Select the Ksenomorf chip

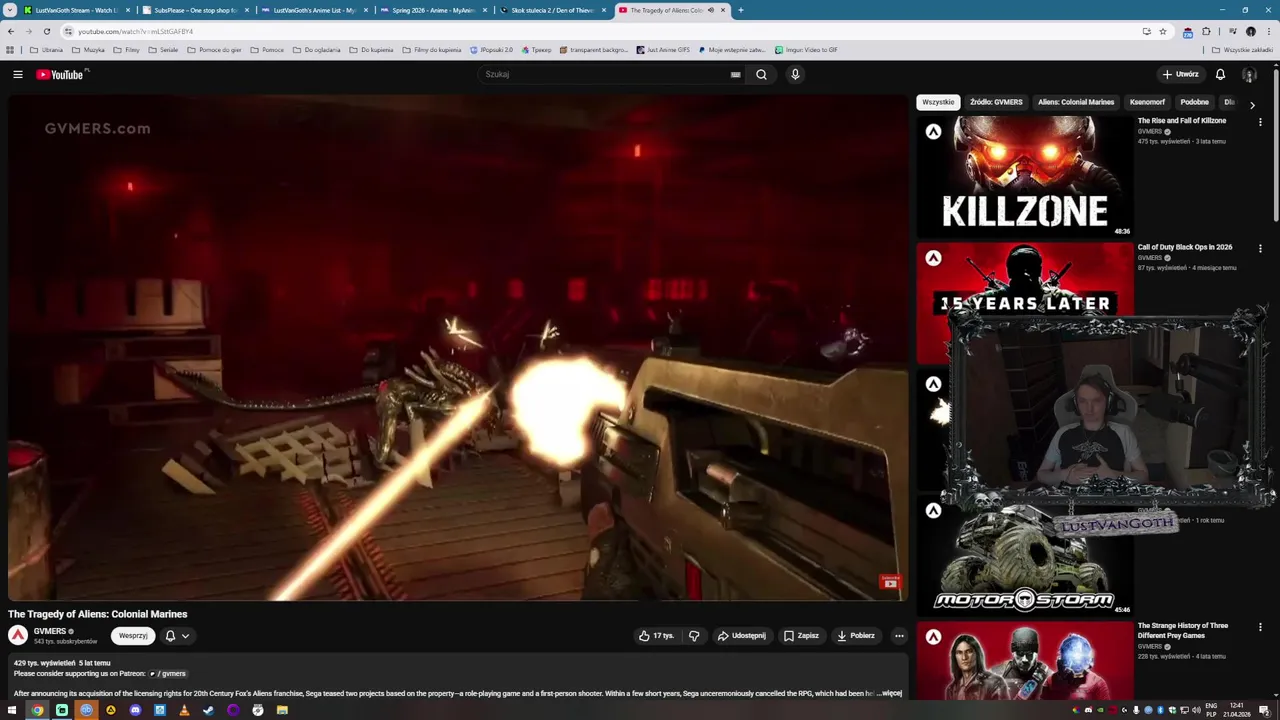point(1147,102)
